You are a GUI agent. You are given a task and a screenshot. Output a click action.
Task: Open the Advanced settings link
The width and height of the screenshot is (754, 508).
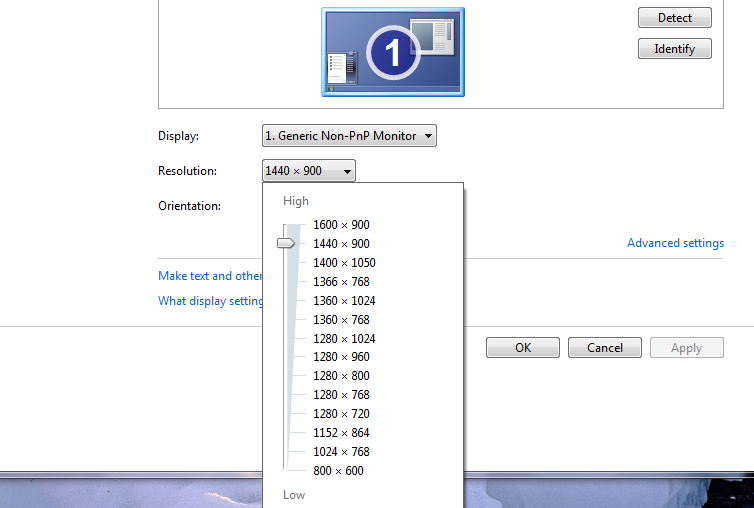[675, 243]
